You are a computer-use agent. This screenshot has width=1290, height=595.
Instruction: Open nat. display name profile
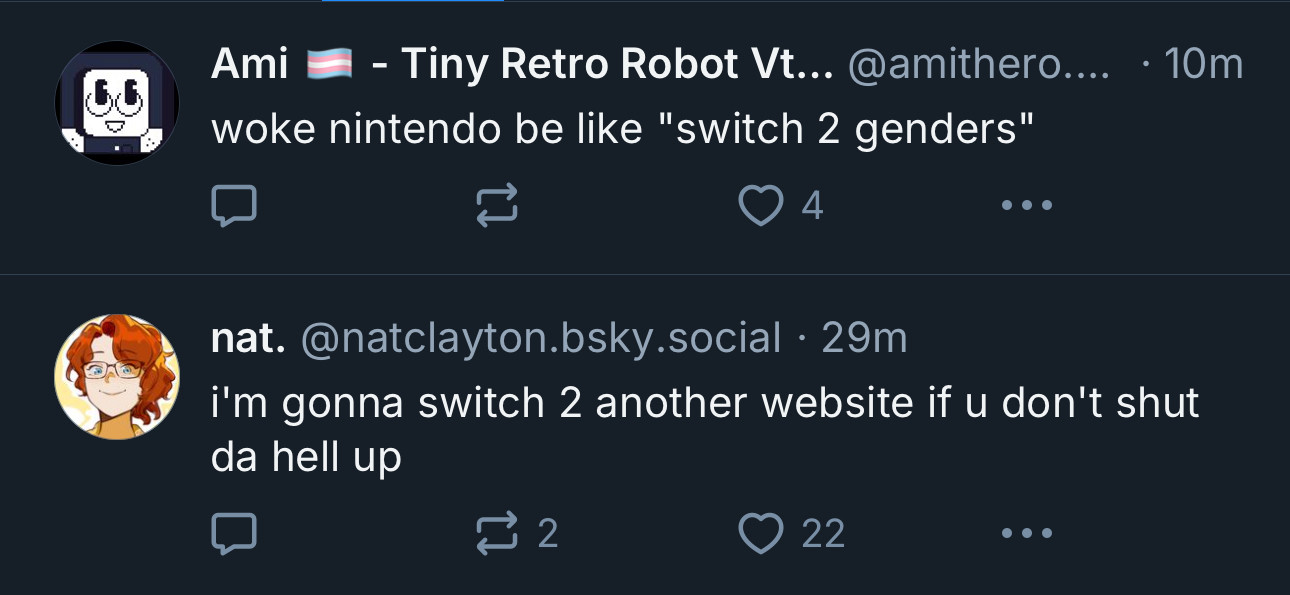[x=249, y=339]
